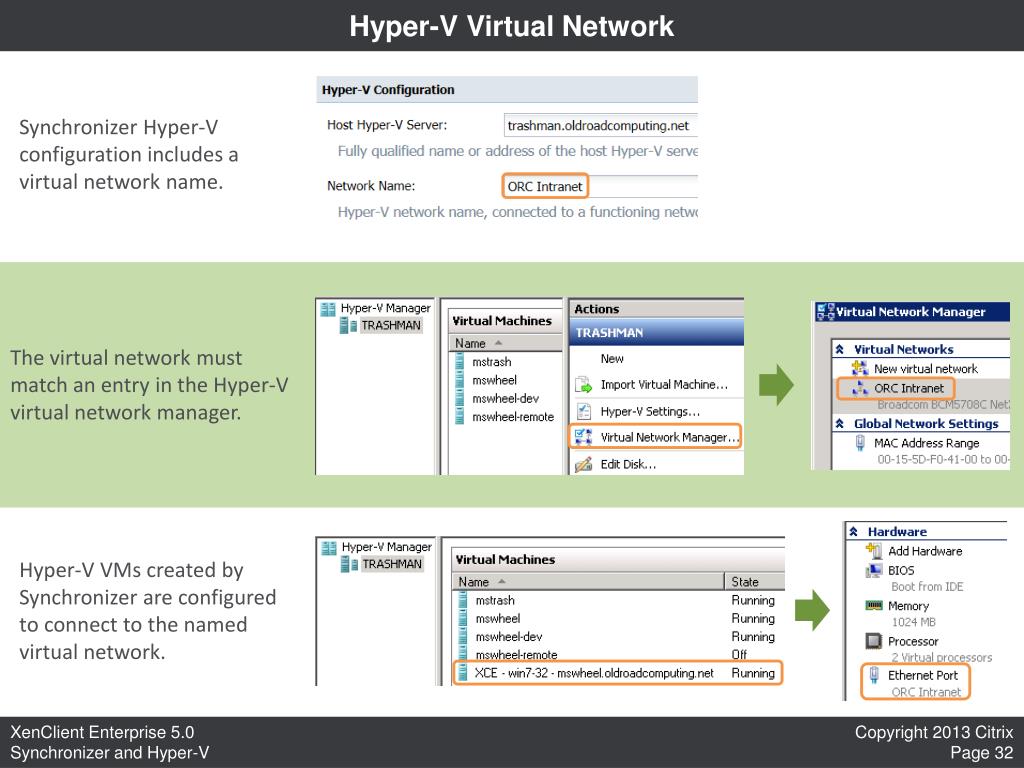Select the mswheel-remote VM icon in the list next to Actions
1024x768 pixels.
pyautogui.click(x=460, y=417)
